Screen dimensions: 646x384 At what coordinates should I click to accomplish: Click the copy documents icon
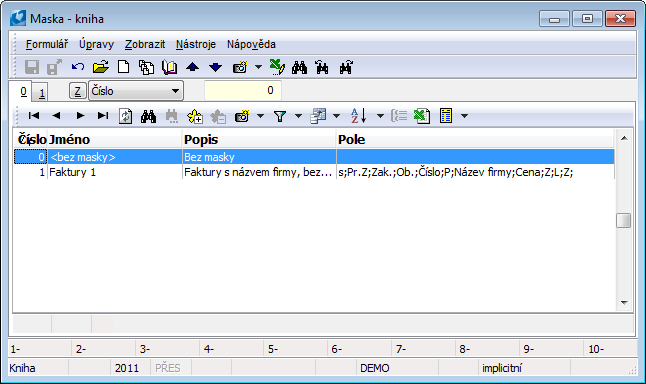point(146,67)
